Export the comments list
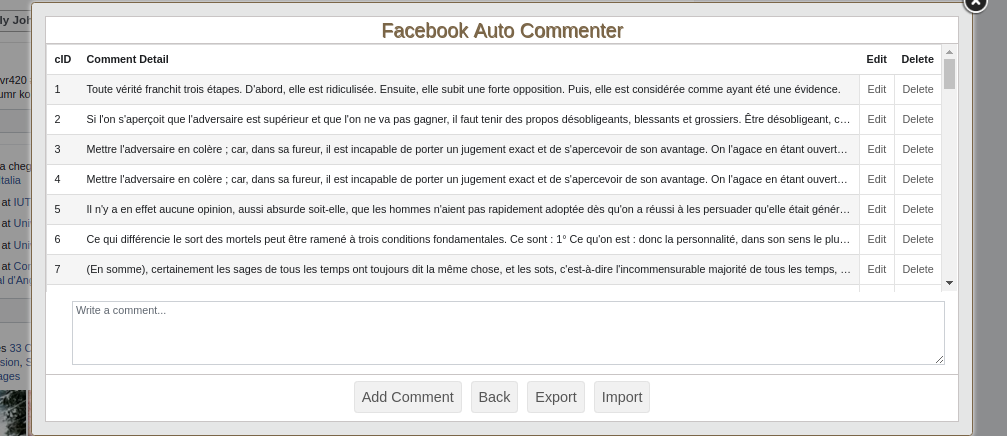Screen dimensions: 1007x436 click(x=556, y=397)
